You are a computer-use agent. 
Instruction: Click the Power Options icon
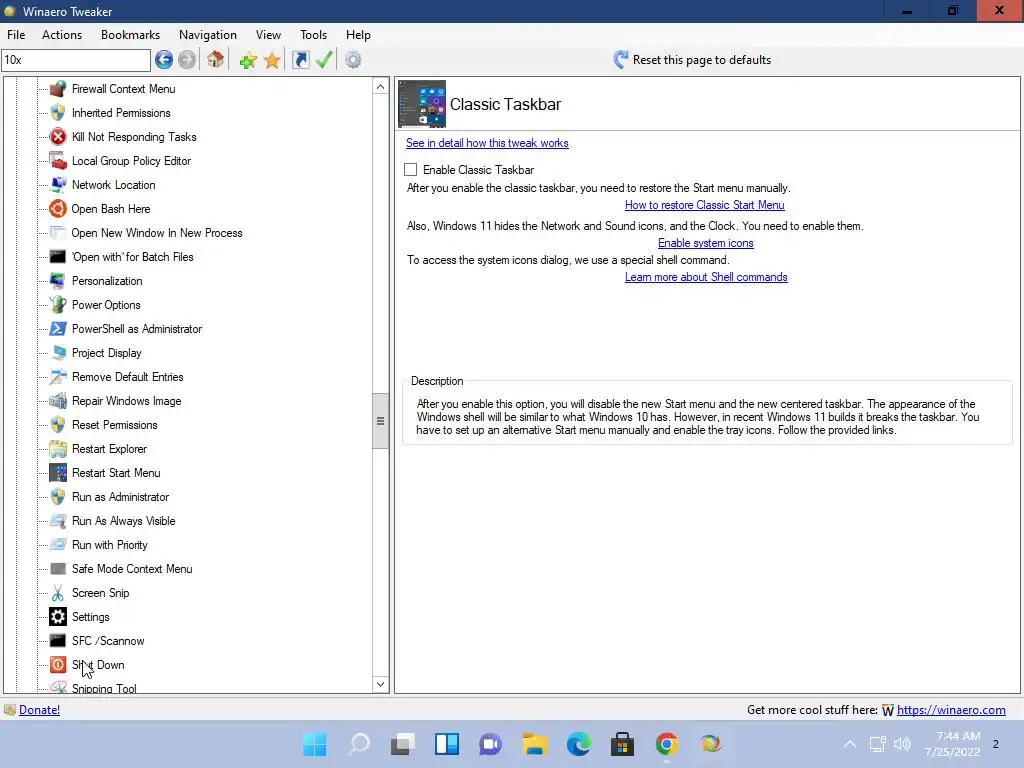click(x=58, y=305)
